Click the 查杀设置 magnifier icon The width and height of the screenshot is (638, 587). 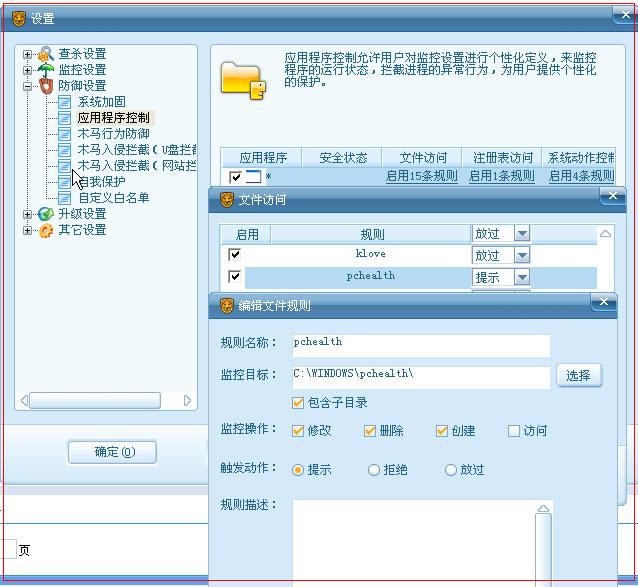tap(46, 54)
